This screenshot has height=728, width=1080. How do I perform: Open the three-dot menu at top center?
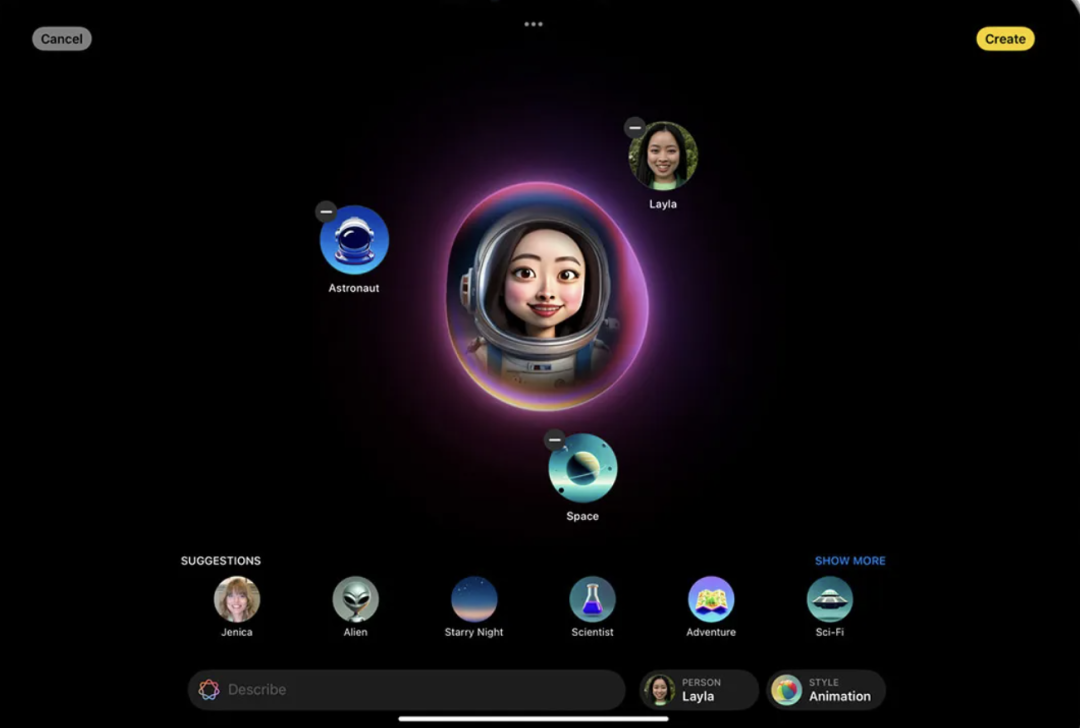(533, 24)
